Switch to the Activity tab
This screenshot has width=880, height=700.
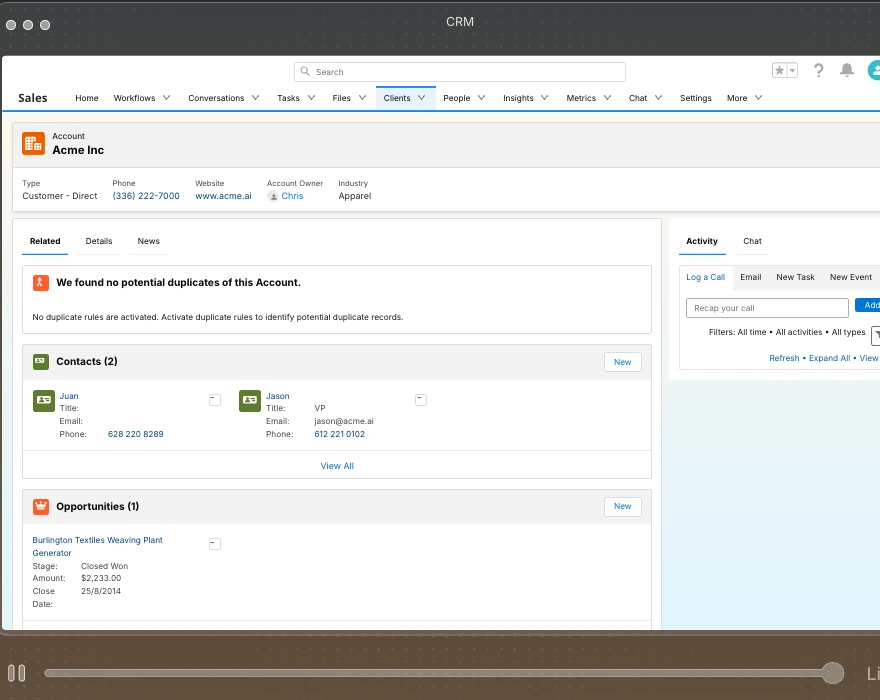pos(702,241)
